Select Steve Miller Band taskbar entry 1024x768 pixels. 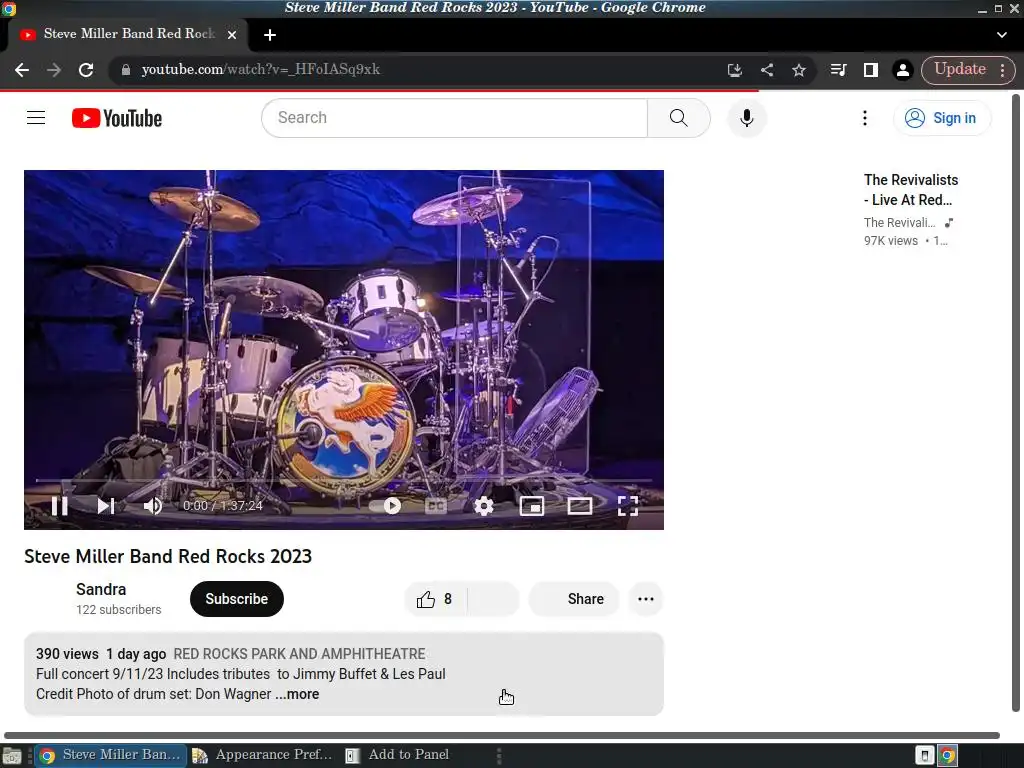[111, 755]
